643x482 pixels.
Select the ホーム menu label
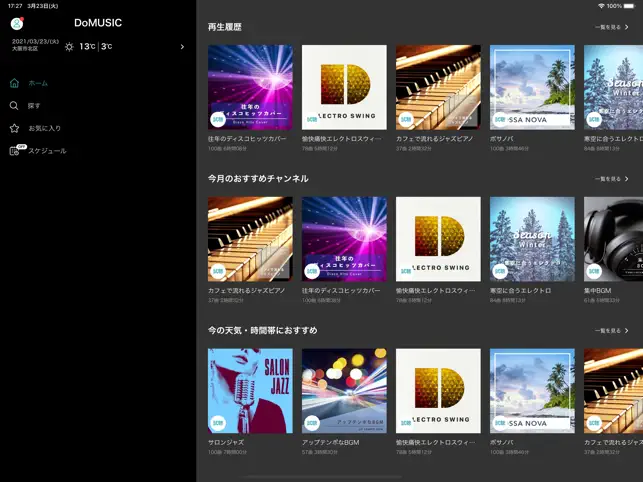coord(38,83)
